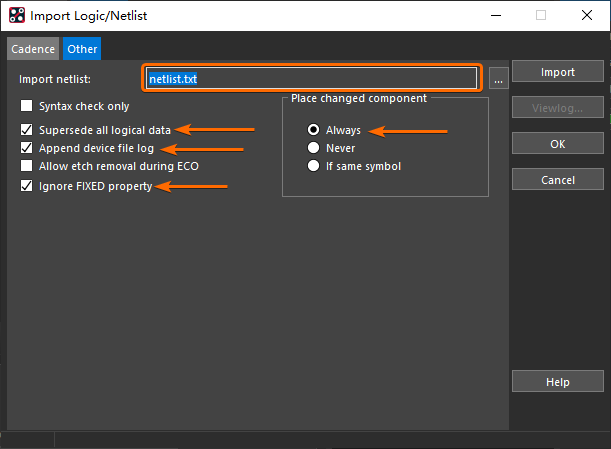
Task: Select the Always radio button
Action: (314, 130)
